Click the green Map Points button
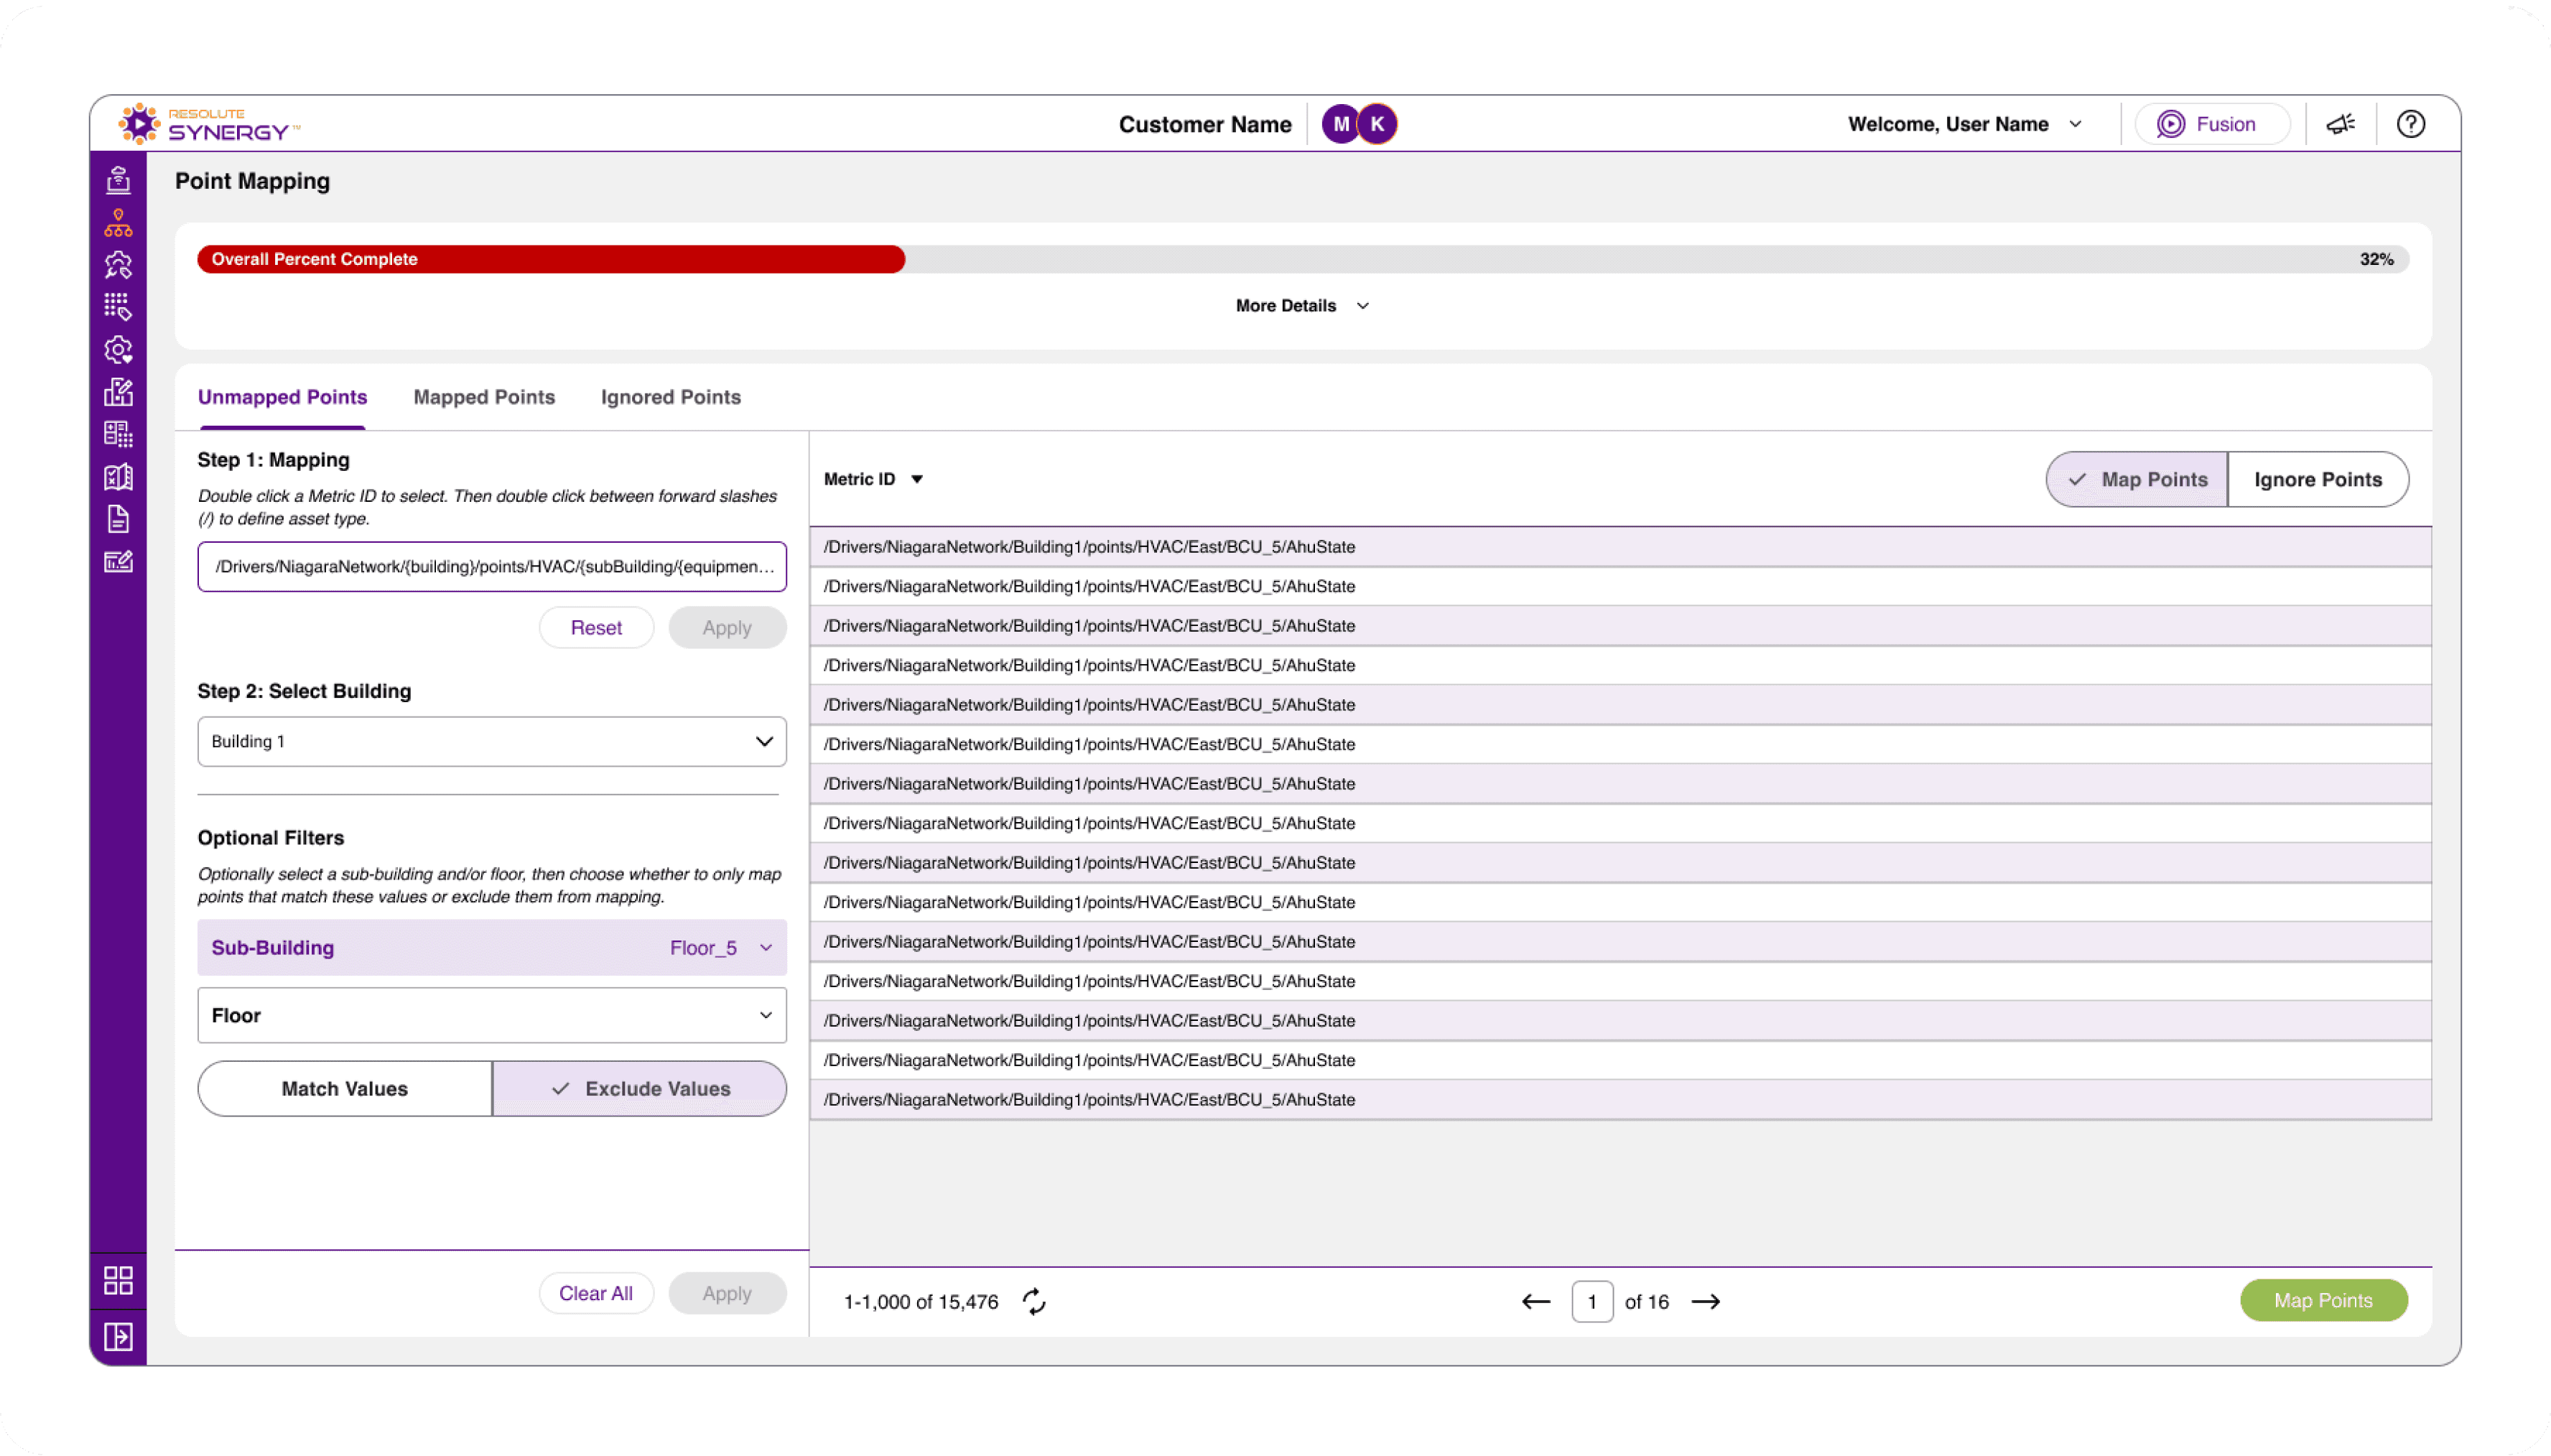Screen dimensions: 2551x1456 click(2322, 1300)
